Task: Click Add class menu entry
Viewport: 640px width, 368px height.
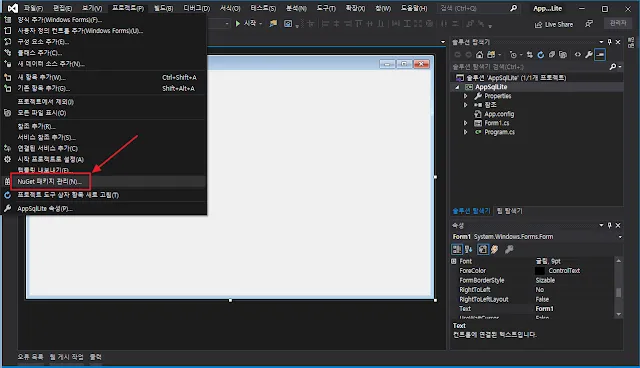Action: (40, 53)
